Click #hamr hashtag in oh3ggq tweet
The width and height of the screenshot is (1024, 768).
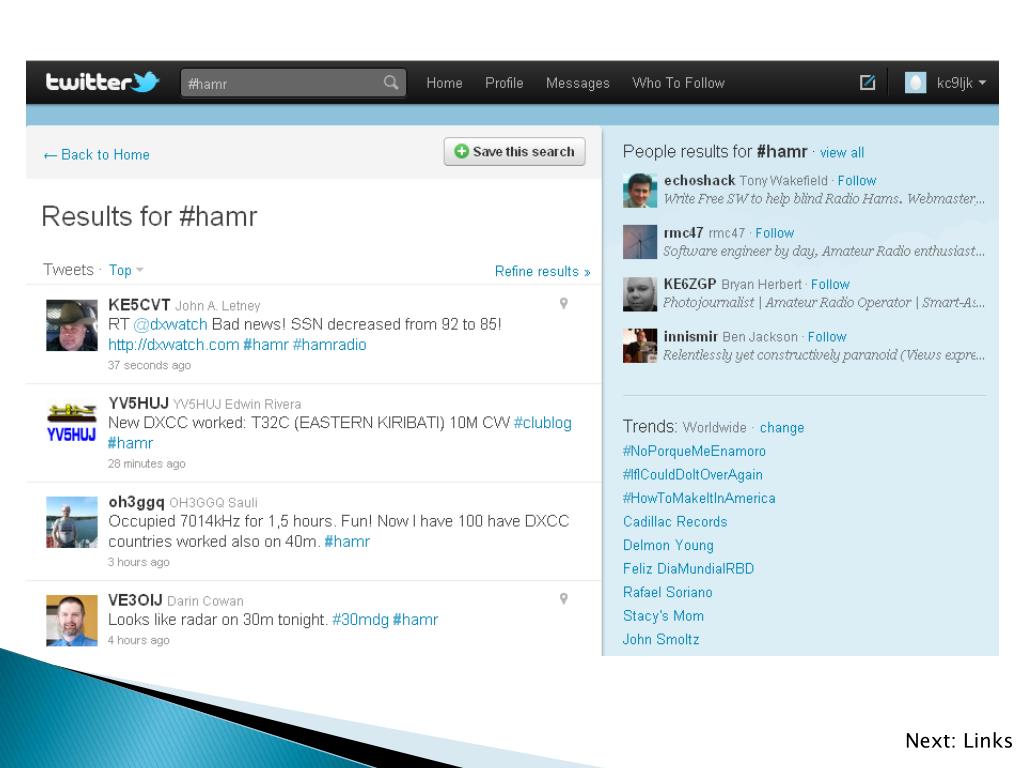pos(347,541)
